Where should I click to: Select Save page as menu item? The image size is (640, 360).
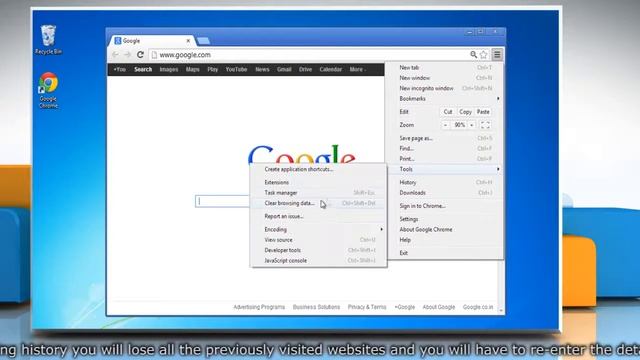point(445,138)
